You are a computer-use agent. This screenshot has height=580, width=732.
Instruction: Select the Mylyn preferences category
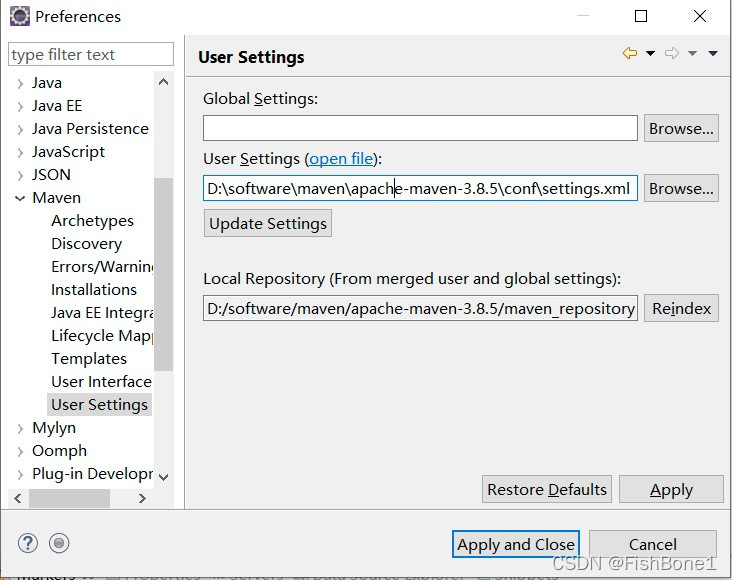pos(54,428)
